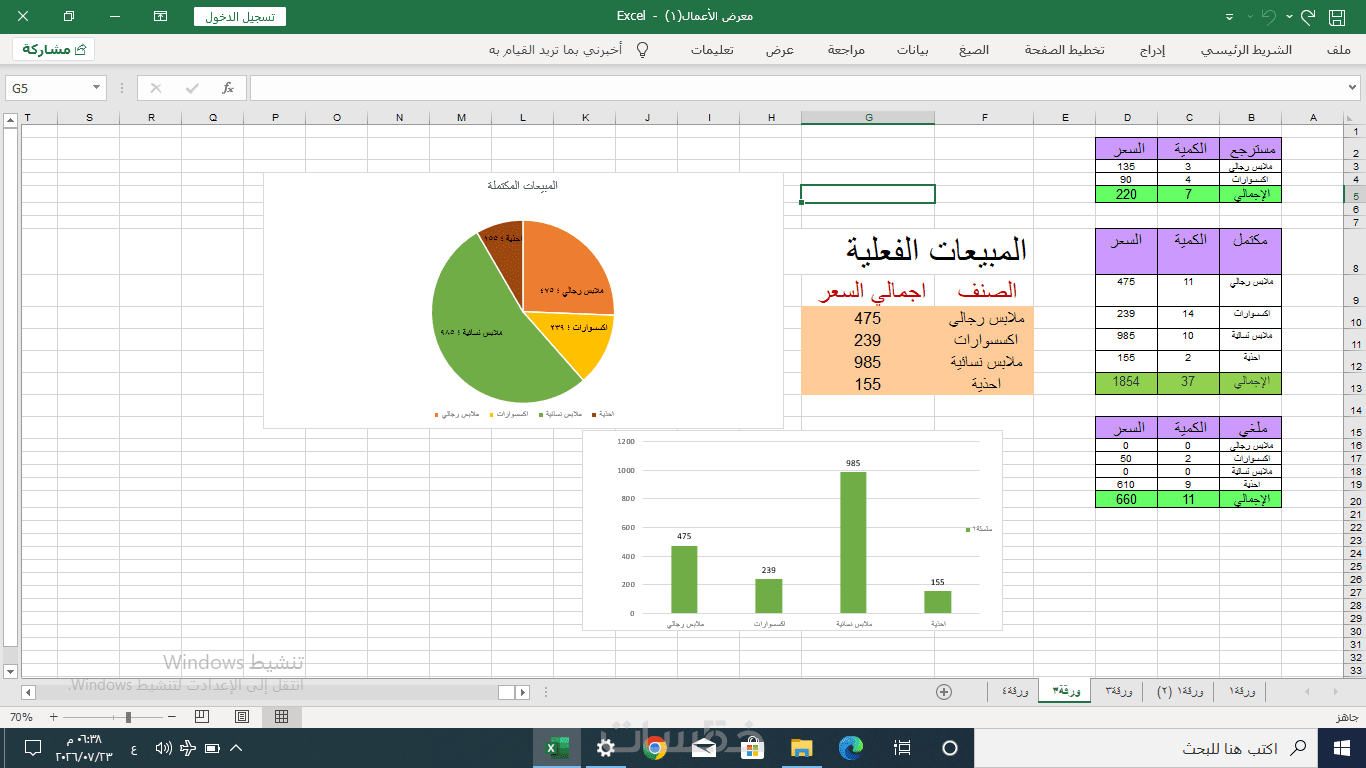Click the sheet tab scroll left arrow
1366x768 pixels.
pos(1307,691)
